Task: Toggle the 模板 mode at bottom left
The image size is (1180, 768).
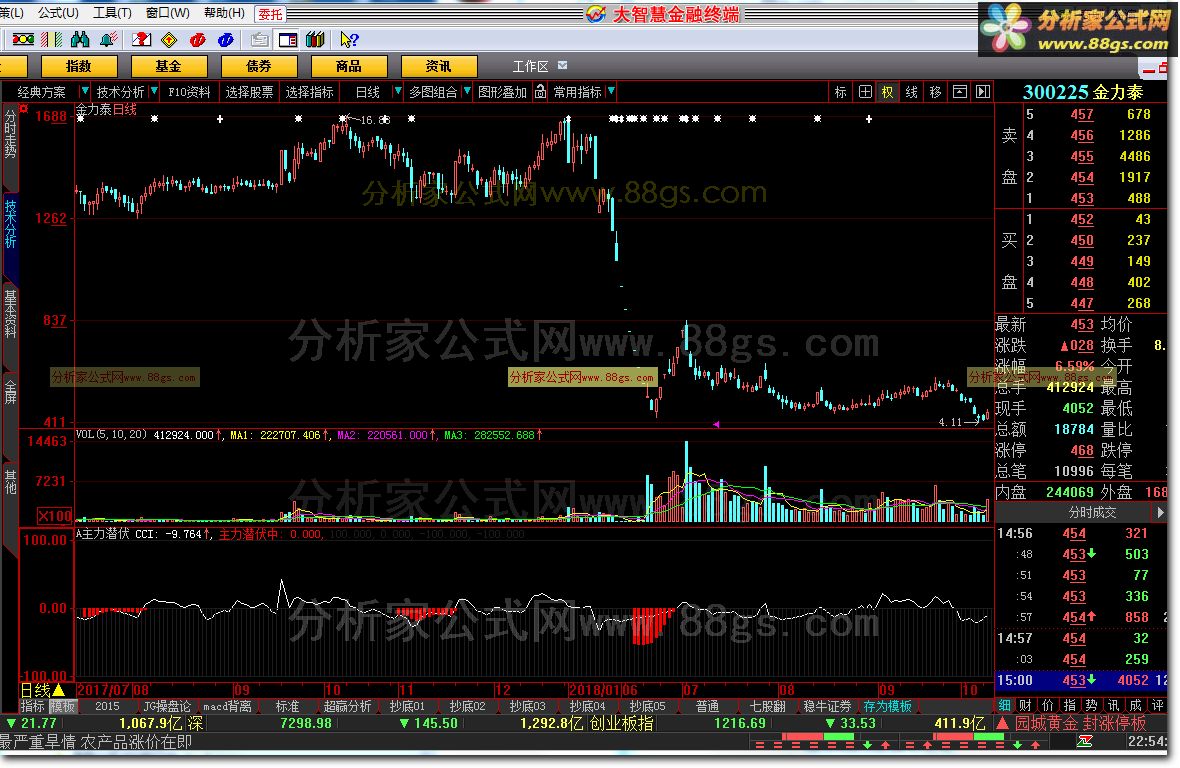Action: [62, 706]
